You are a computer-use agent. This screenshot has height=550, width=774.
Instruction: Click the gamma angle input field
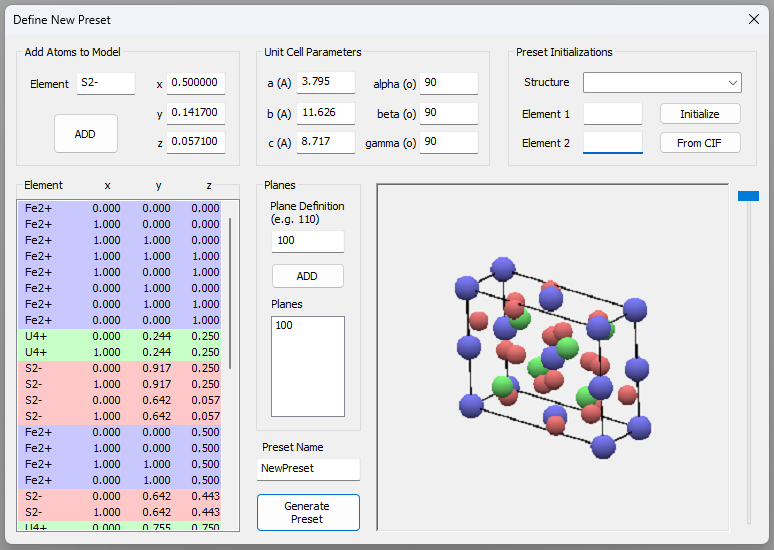448,142
